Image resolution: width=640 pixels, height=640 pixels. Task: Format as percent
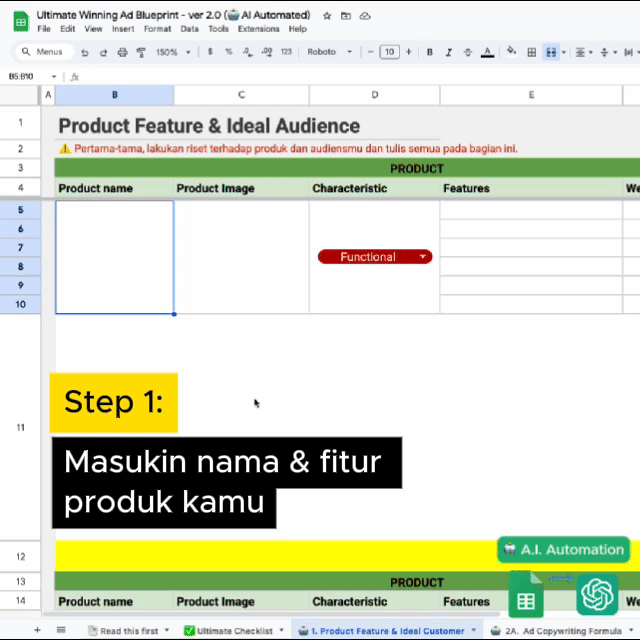(229, 52)
